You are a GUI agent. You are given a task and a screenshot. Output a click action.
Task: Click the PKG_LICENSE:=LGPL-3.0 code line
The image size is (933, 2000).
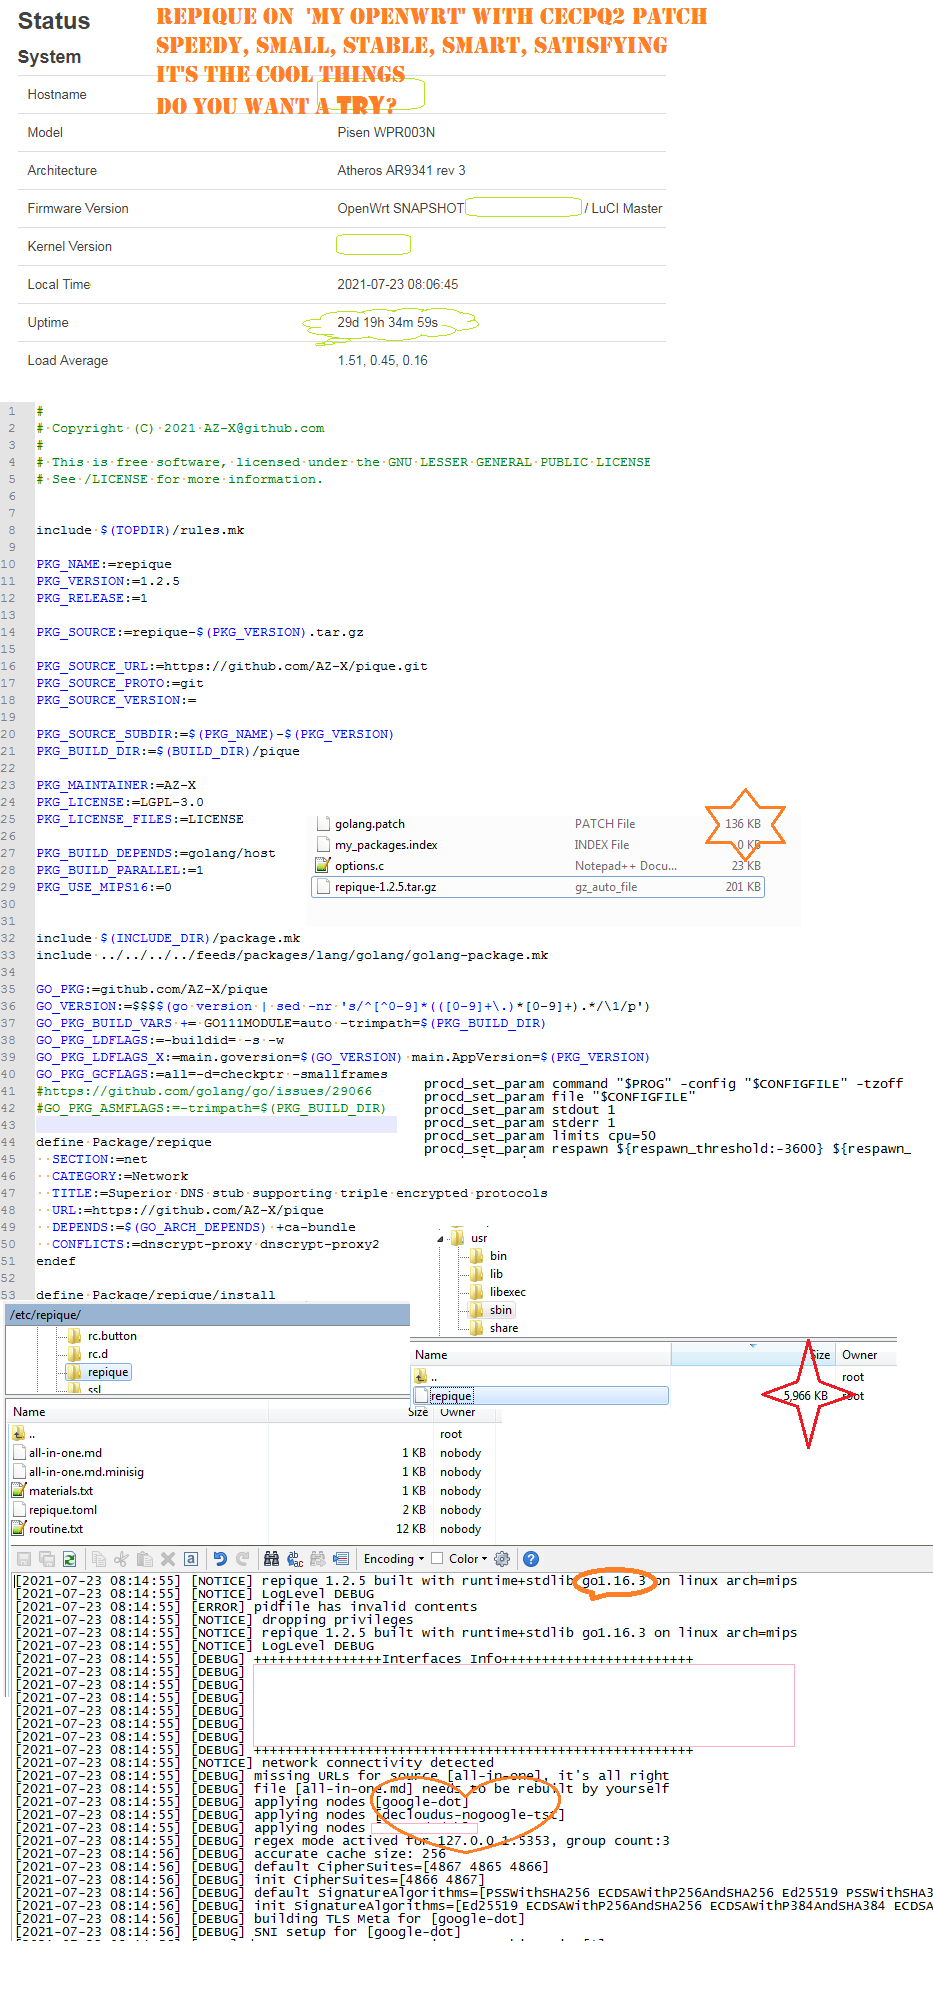[x=120, y=802]
